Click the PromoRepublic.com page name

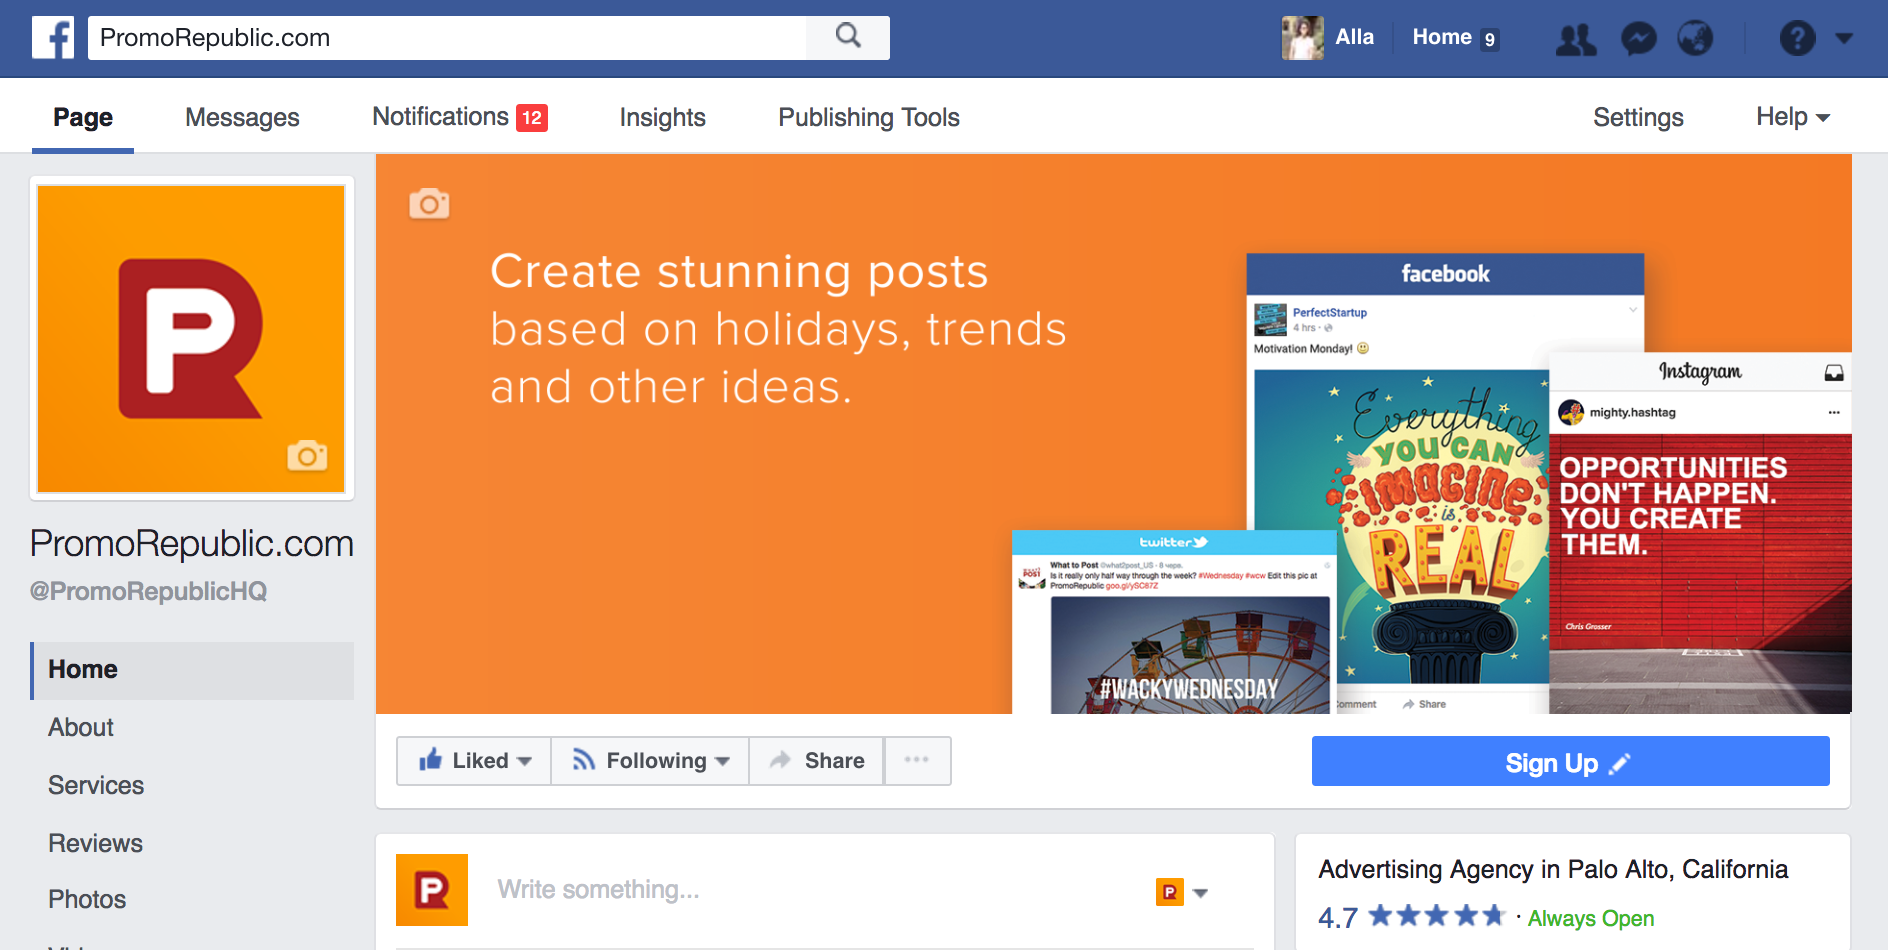click(x=192, y=543)
